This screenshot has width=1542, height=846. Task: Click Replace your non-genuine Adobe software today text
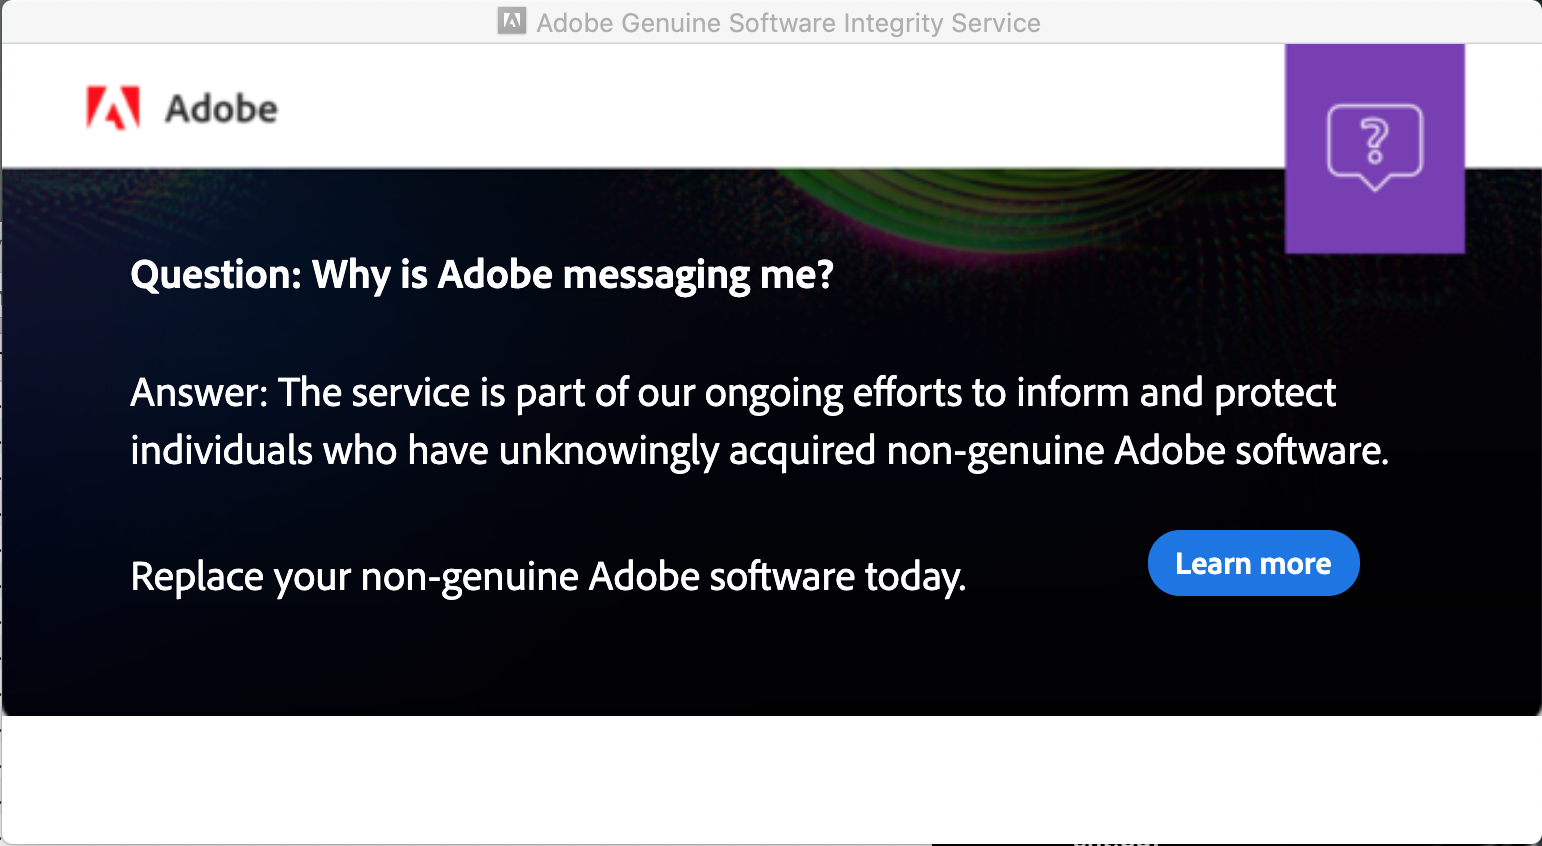[548, 576]
